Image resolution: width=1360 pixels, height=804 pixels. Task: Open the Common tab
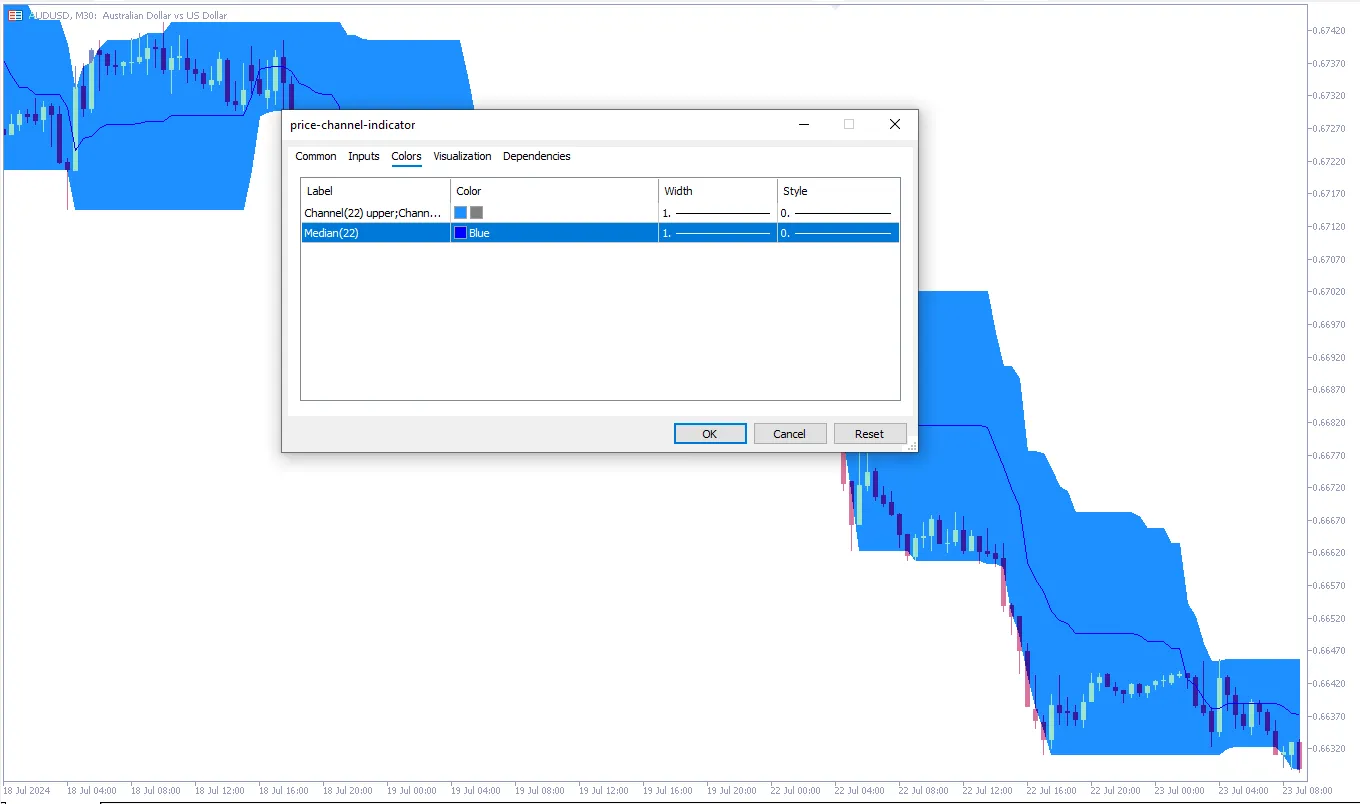click(315, 156)
